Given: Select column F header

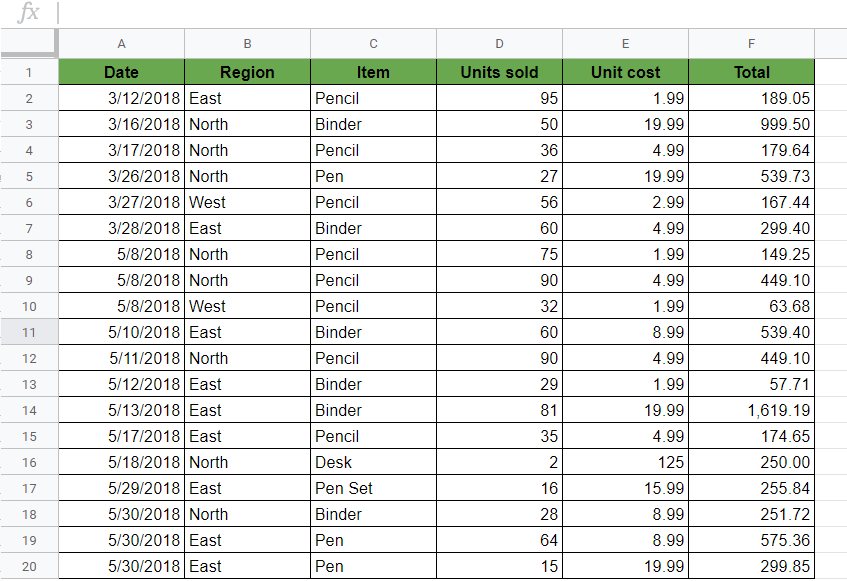Looking at the screenshot, I should (751, 43).
